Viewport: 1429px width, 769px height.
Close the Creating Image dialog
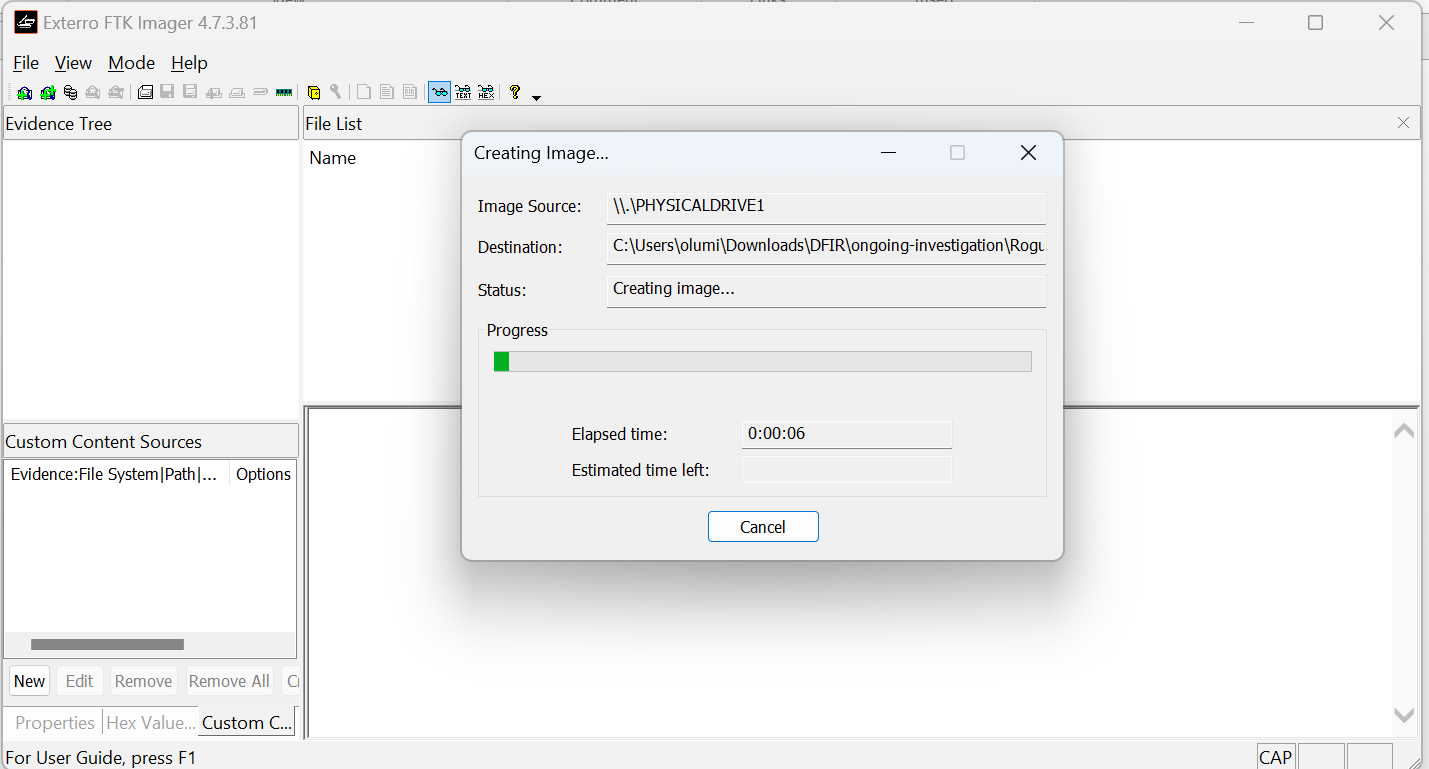tap(1028, 153)
